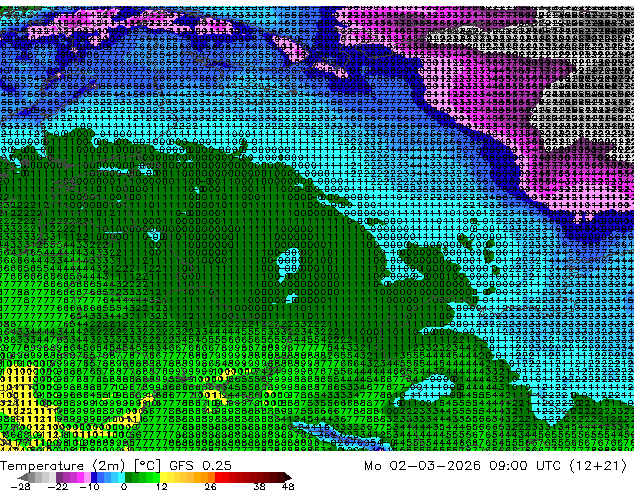
Task: Click the "0" legend value
Action: tap(124, 486)
